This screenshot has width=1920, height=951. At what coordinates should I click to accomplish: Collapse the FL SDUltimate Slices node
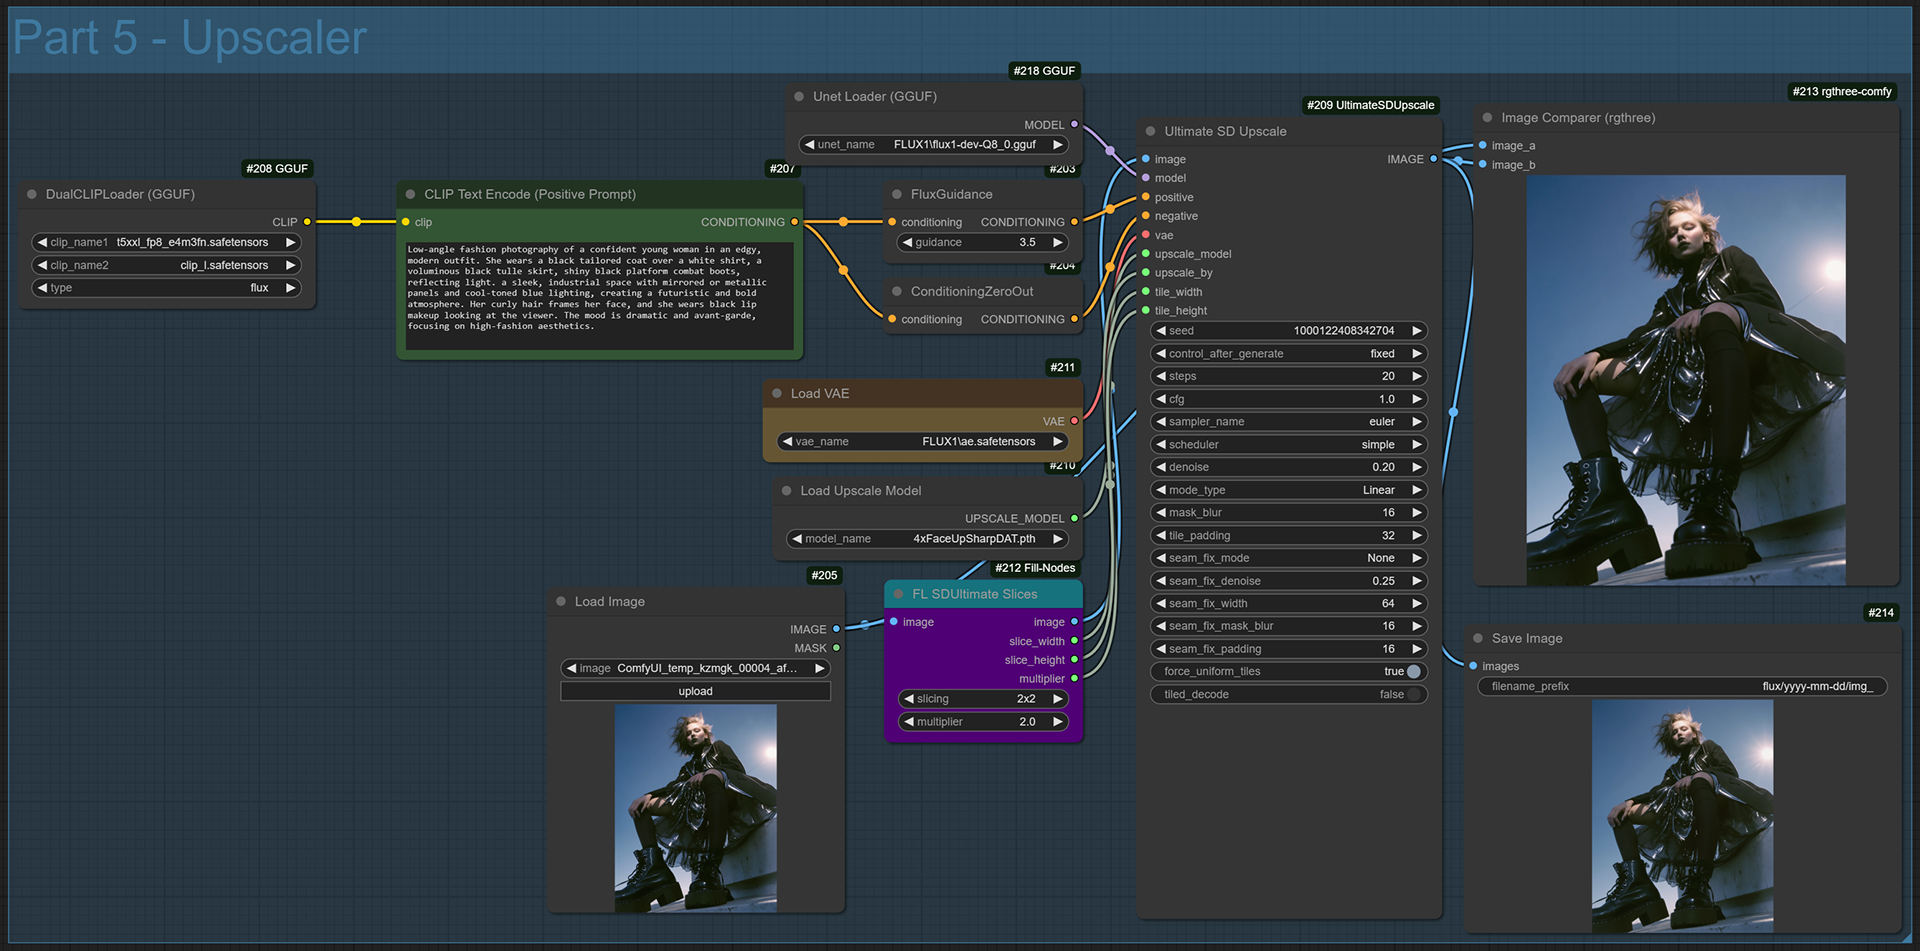[898, 594]
